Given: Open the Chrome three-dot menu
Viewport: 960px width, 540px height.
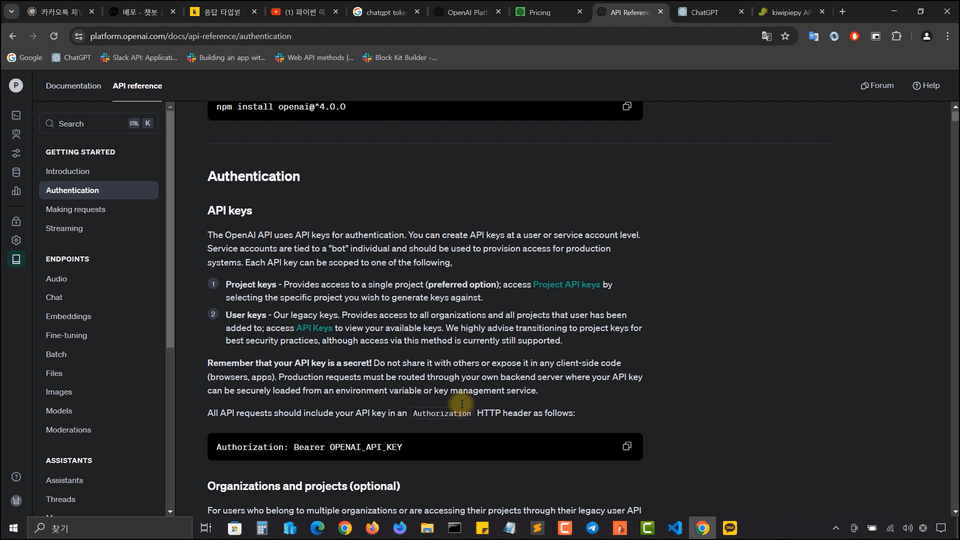Looking at the screenshot, I should tap(947, 36).
